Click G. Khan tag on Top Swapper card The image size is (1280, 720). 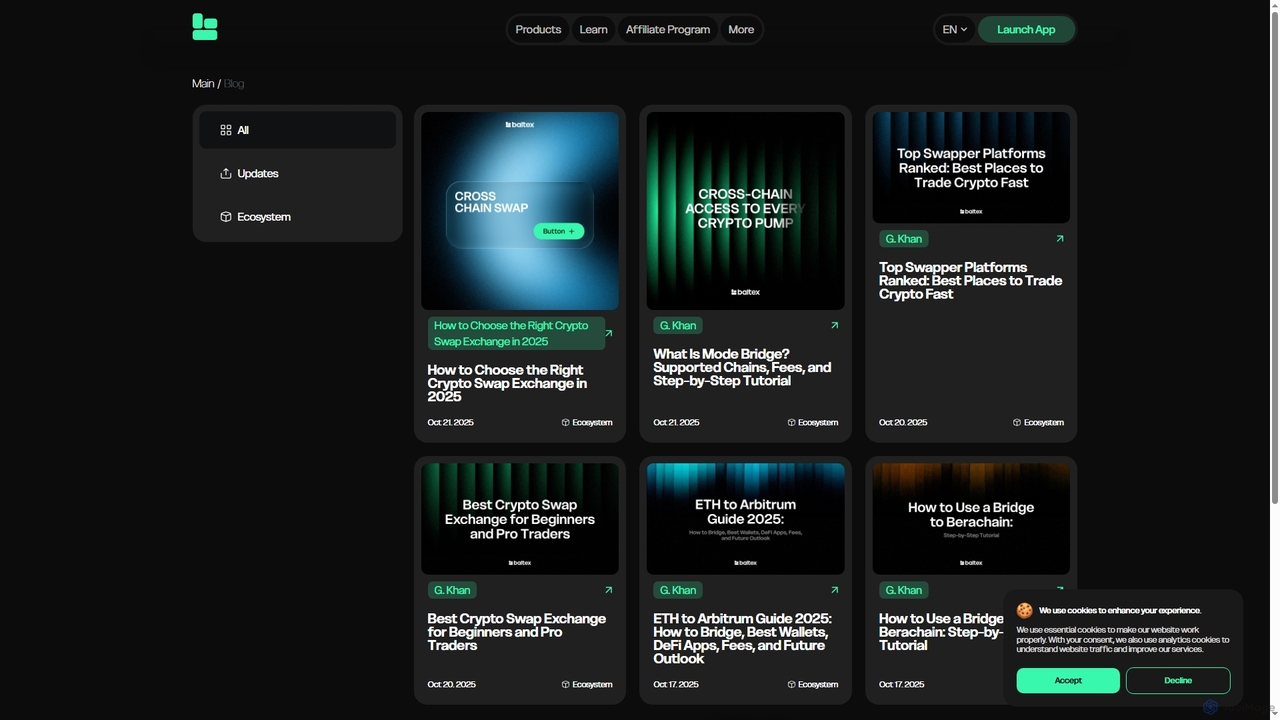(x=904, y=239)
